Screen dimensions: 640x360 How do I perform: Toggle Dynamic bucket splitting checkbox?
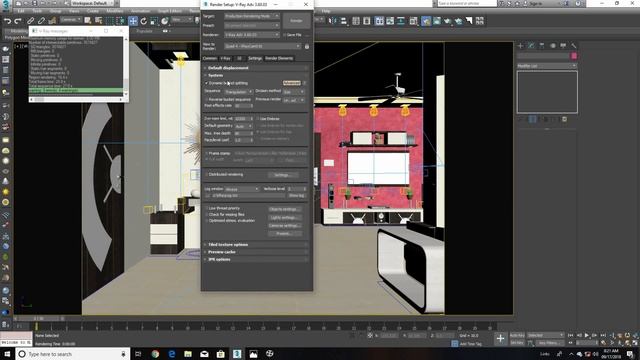(206, 83)
